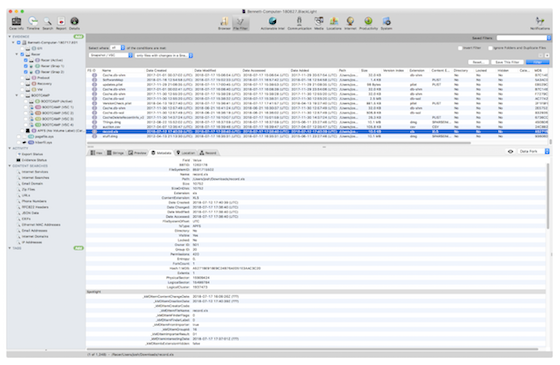Click the Add button in the Tags header
Image resolution: width=560 pixels, height=365 pixels.
[79, 248]
